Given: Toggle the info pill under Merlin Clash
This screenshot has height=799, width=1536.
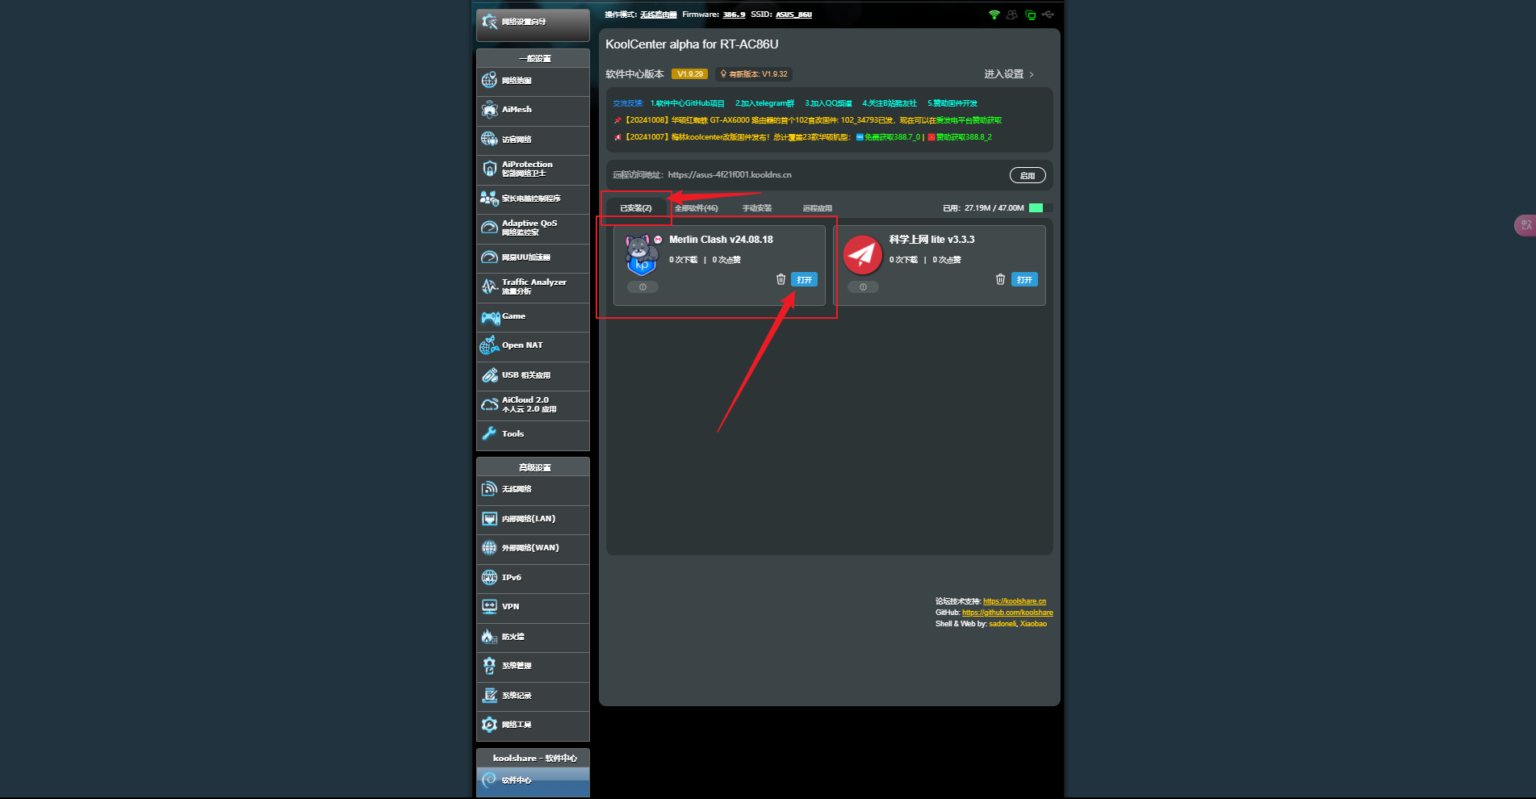Looking at the screenshot, I should pyautogui.click(x=643, y=287).
